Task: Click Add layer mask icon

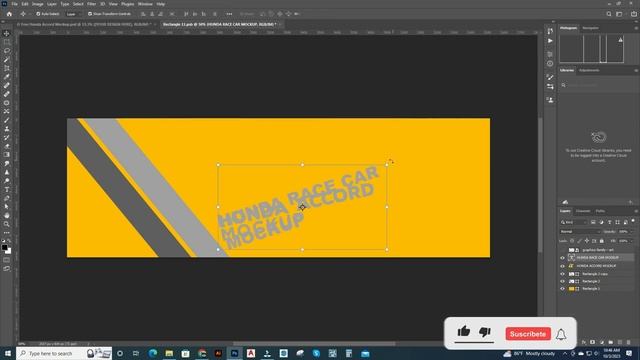Action: click(x=593, y=342)
